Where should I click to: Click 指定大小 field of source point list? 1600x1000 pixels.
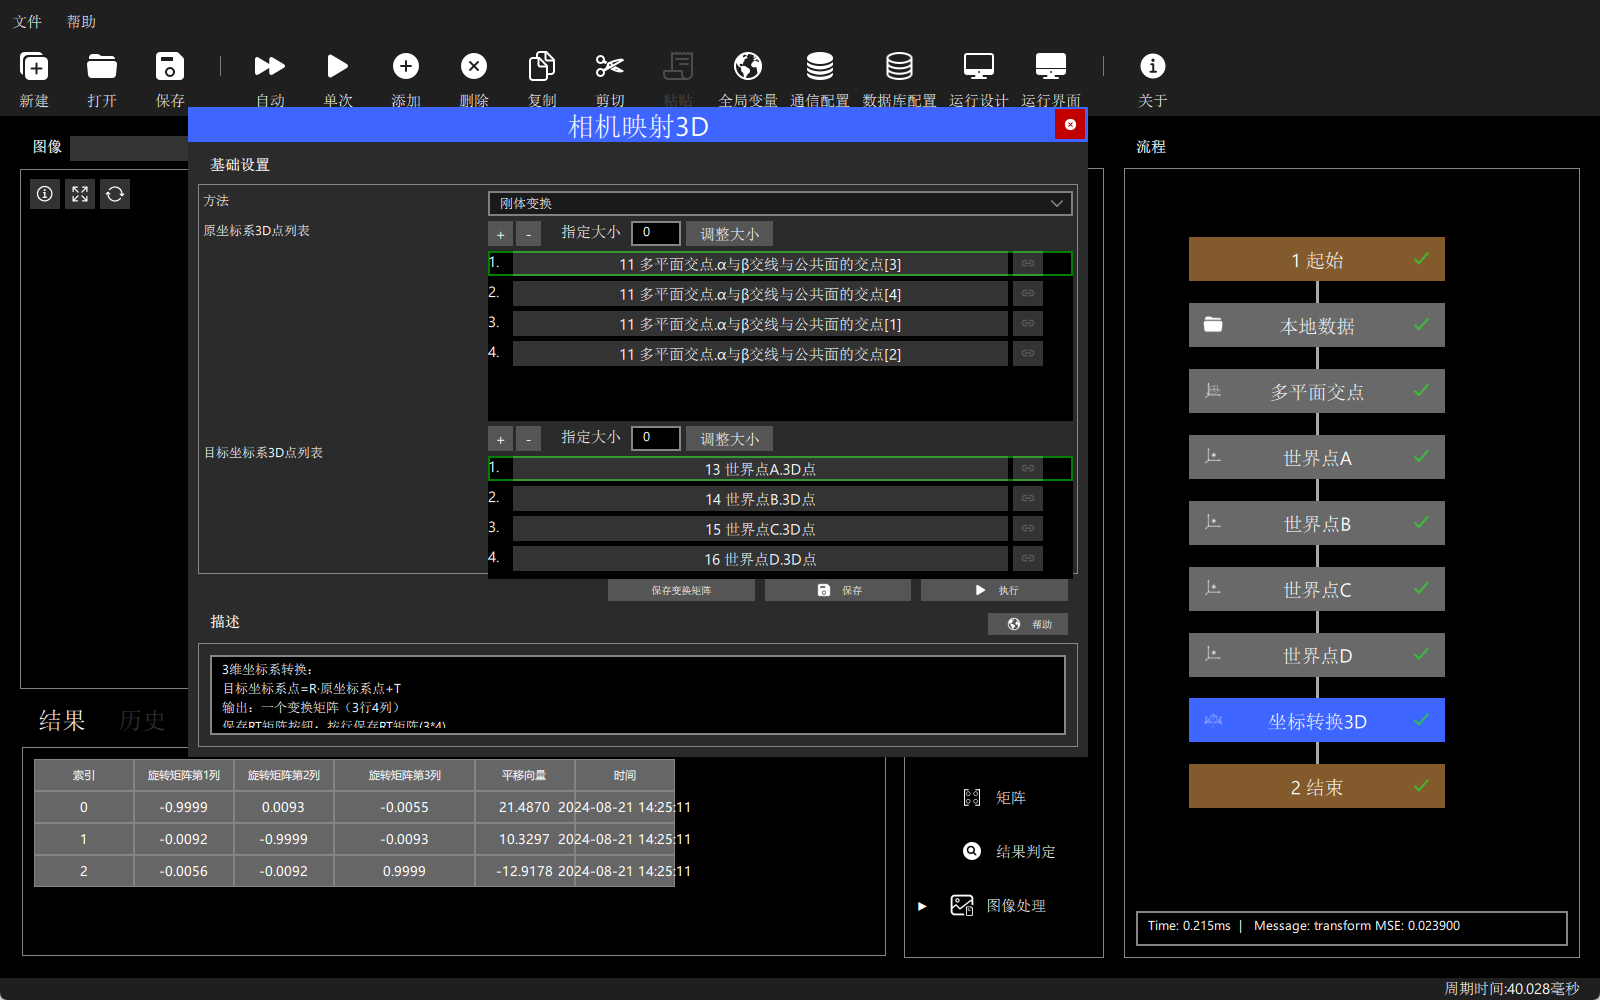[x=656, y=233]
